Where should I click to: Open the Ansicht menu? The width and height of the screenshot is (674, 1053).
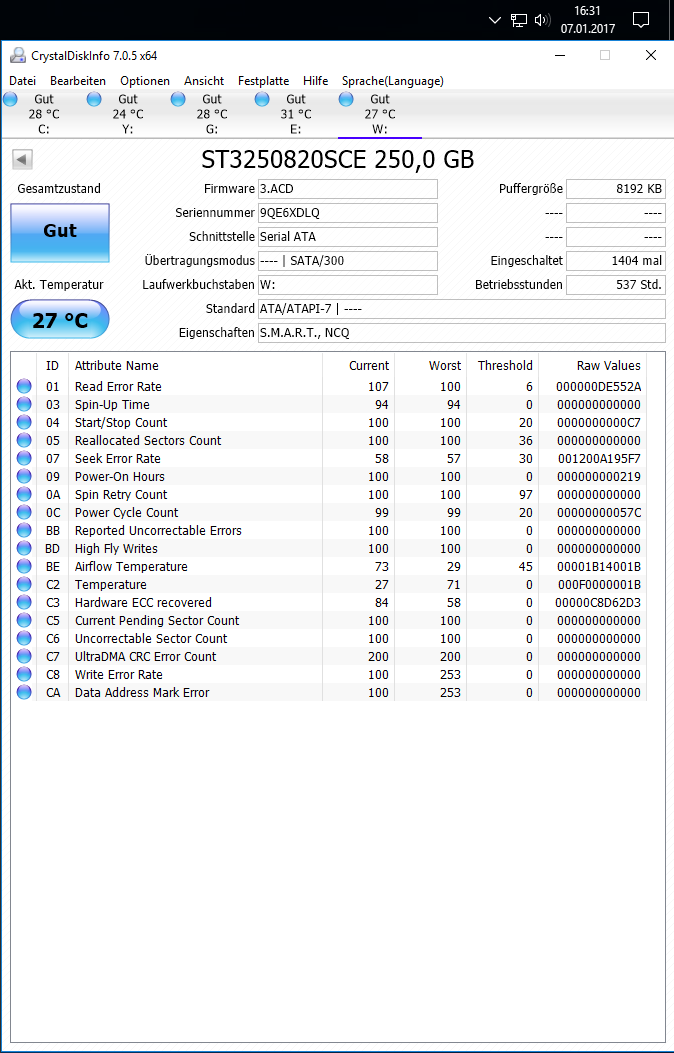click(x=204, y=81)
